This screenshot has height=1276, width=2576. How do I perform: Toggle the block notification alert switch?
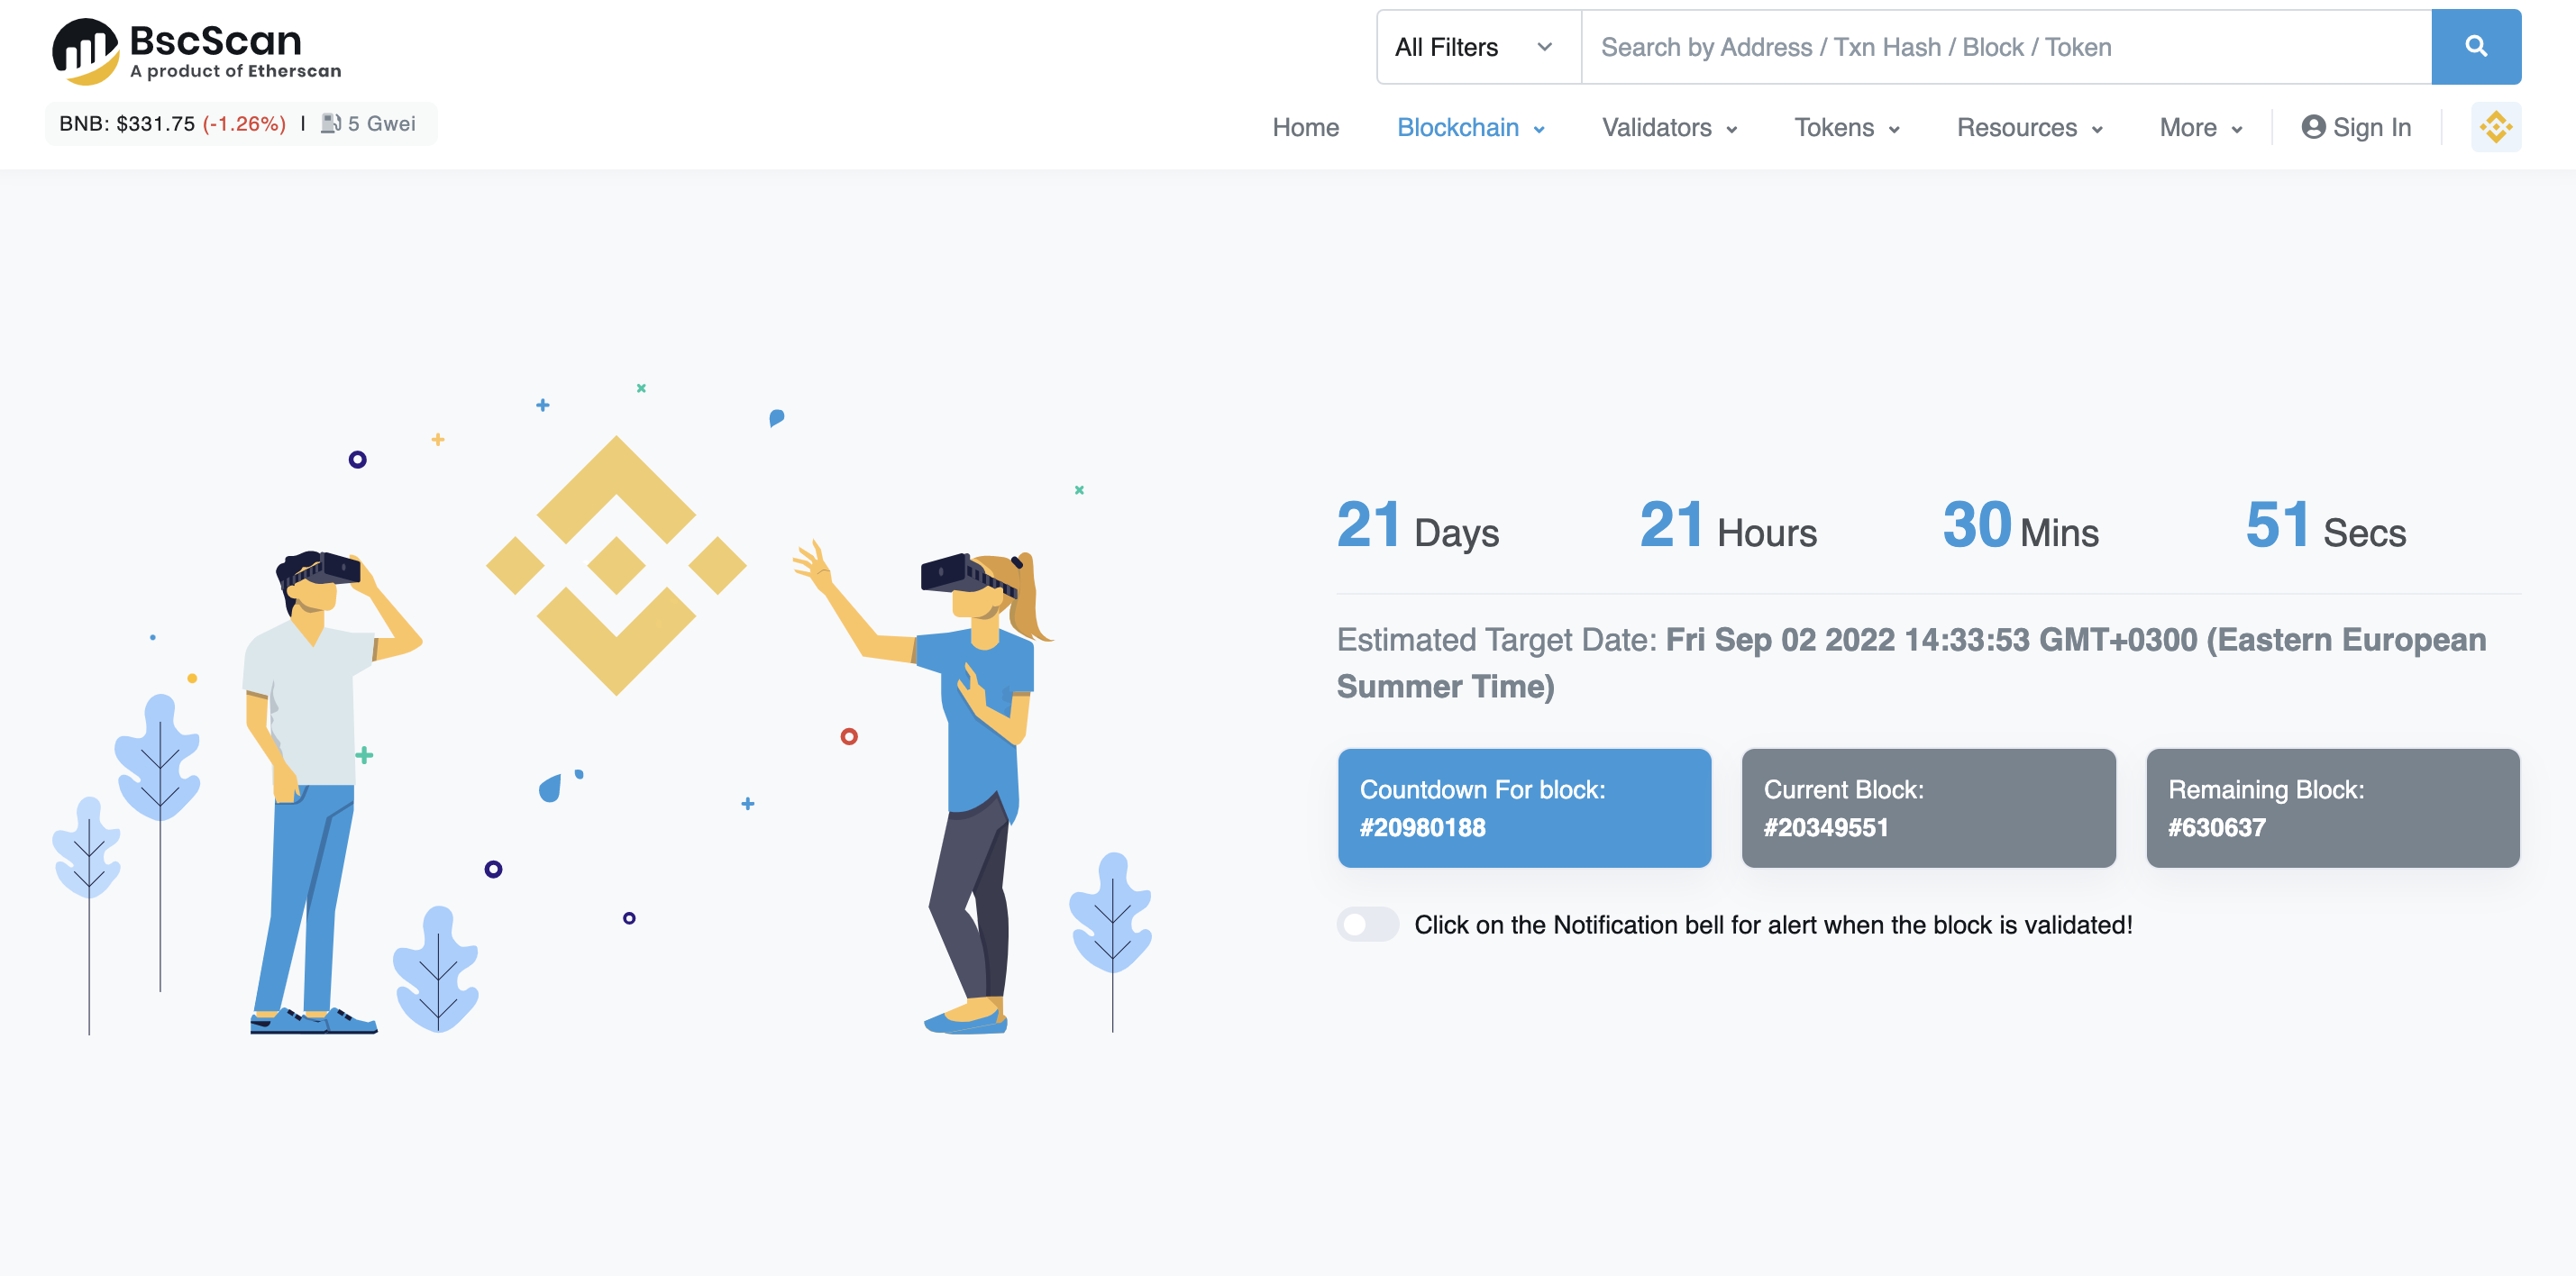point(1367,924)
